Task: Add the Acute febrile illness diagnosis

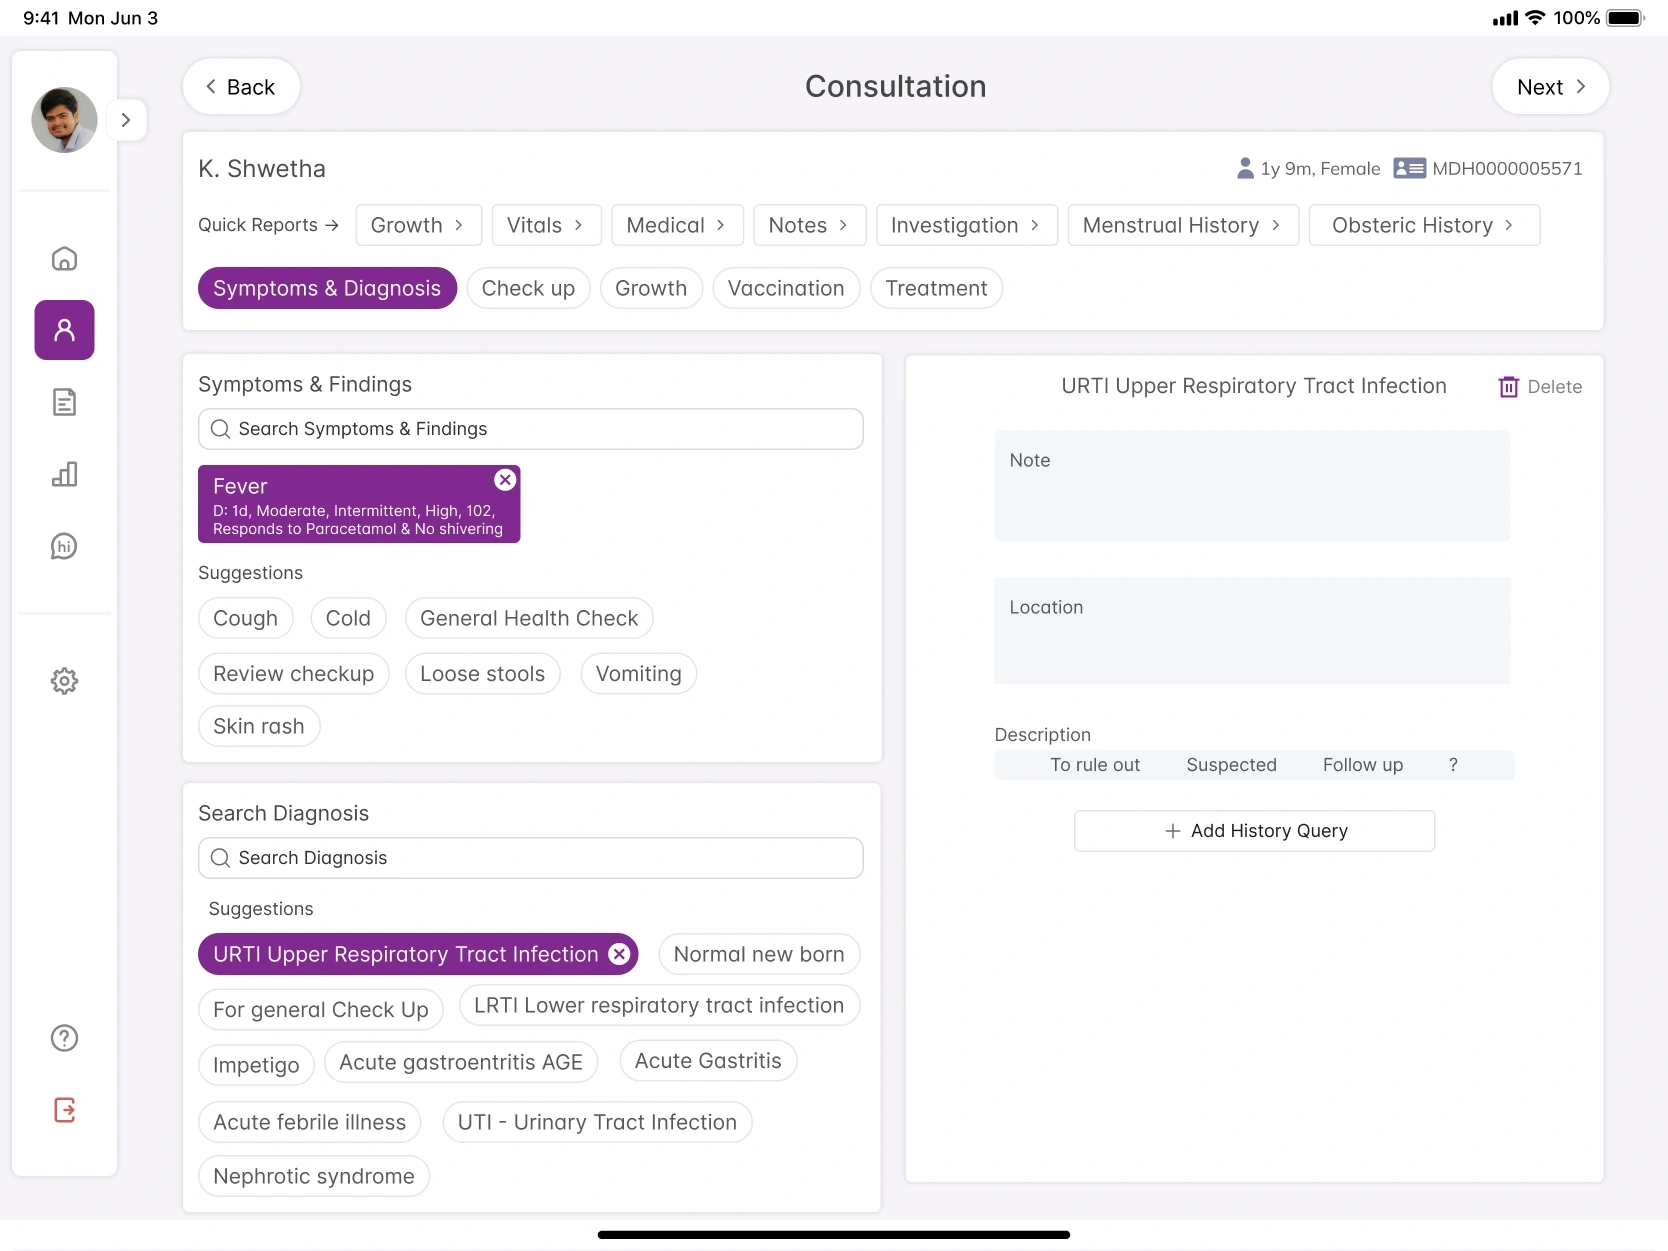Action: point(309,1122)
